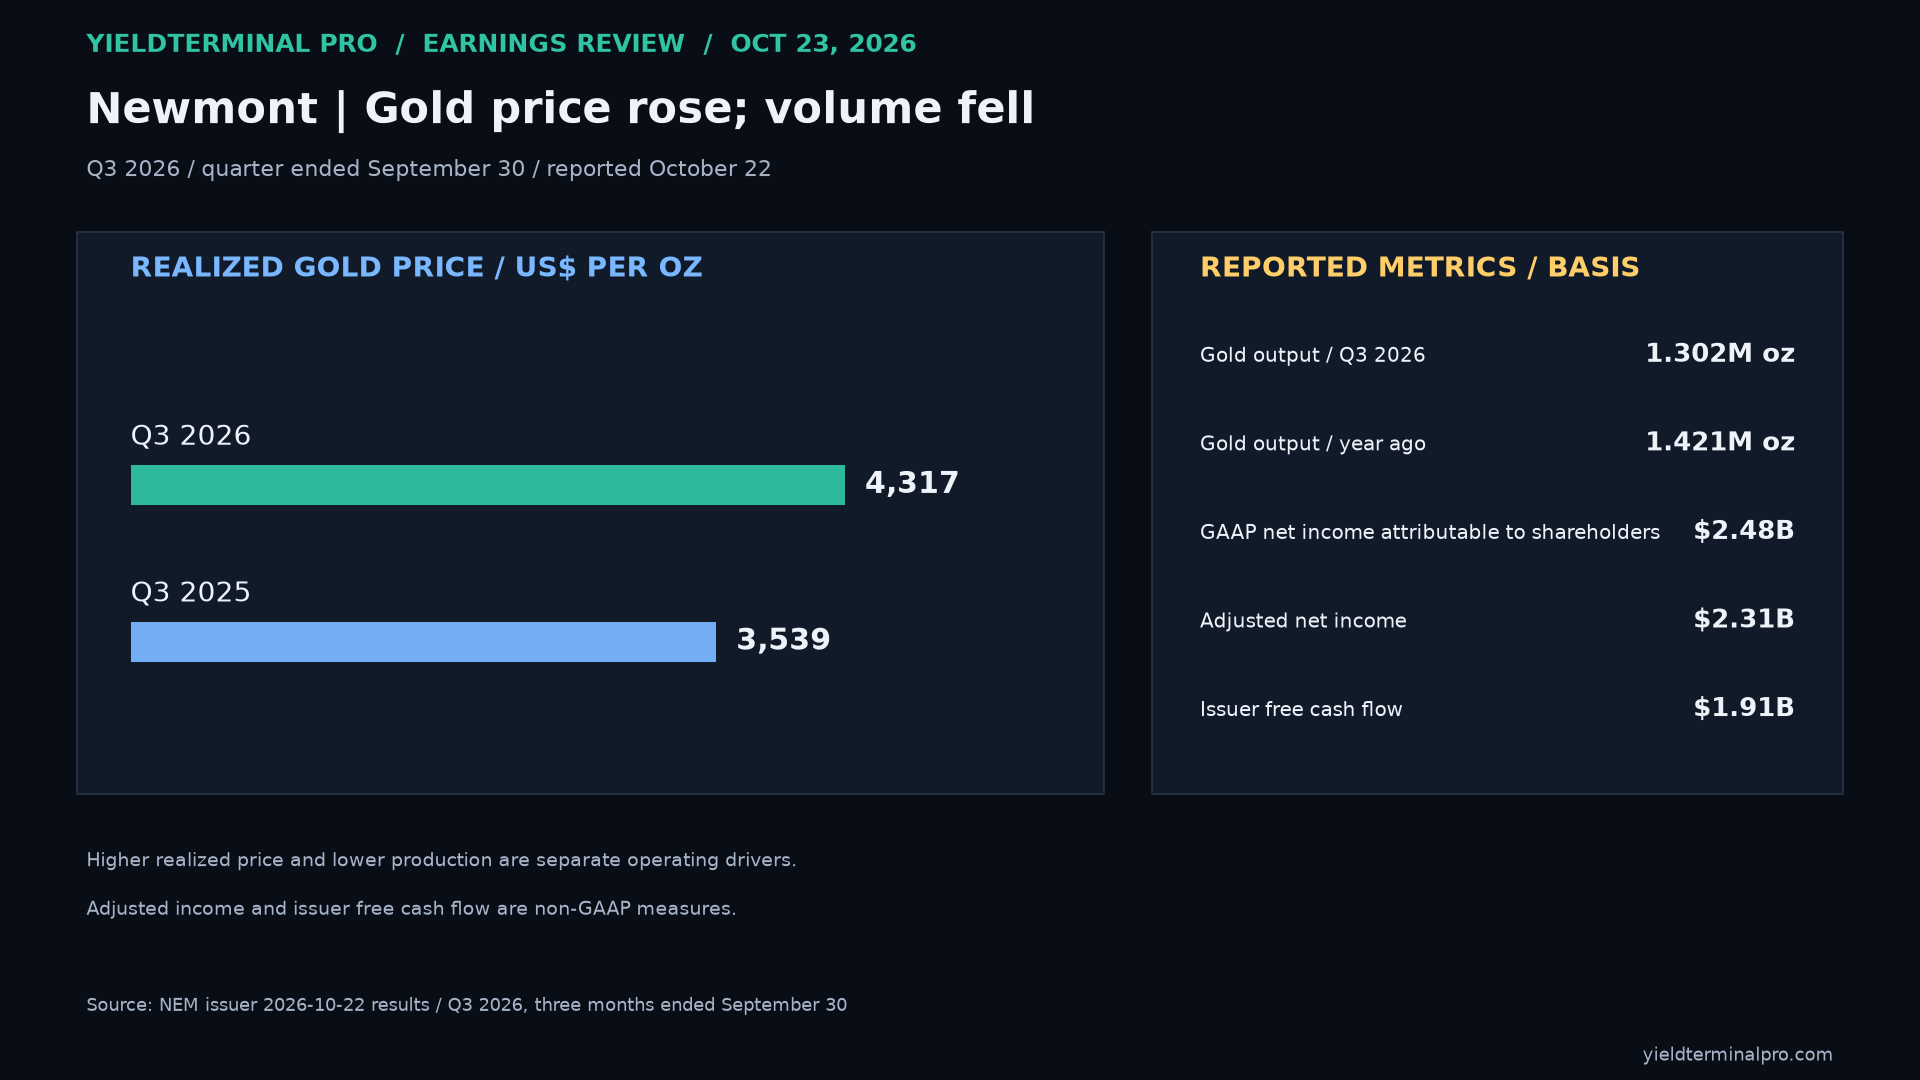The image size is (1920, 1080).
Task: Select the green Q3 2026 price bar
Action: tap(488, 485)
